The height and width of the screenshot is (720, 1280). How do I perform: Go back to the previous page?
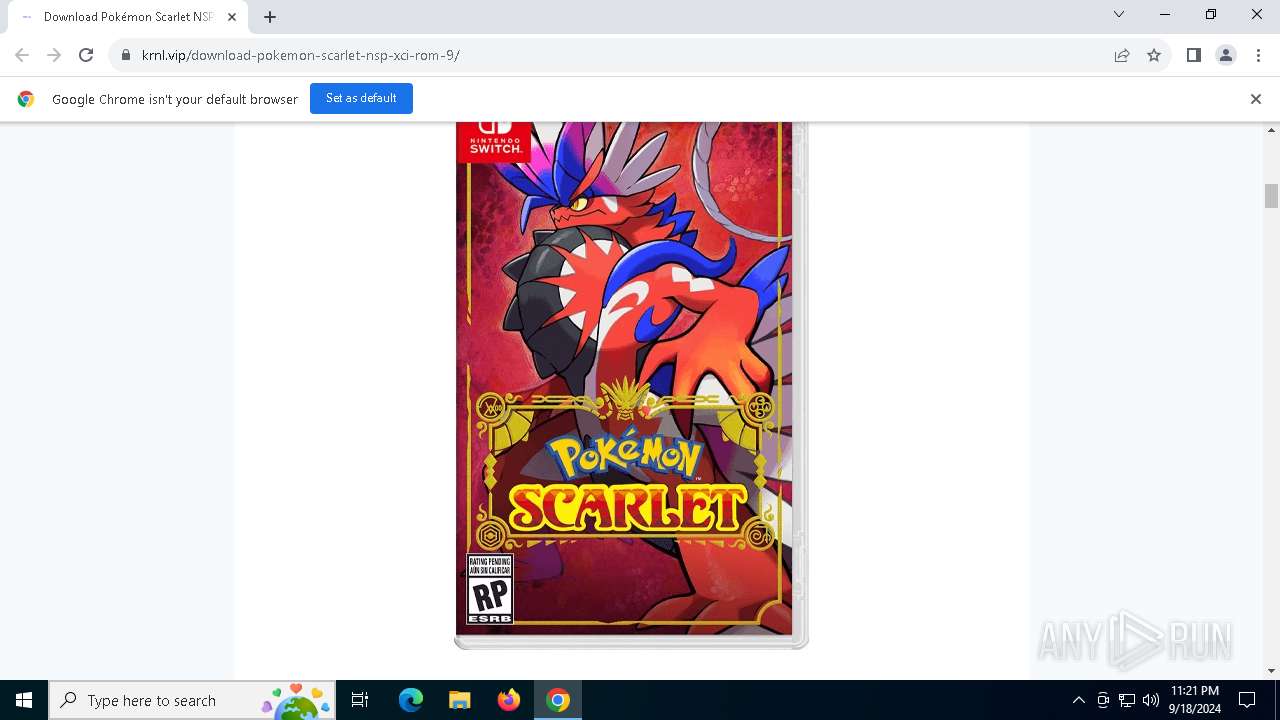pos(22,55)
